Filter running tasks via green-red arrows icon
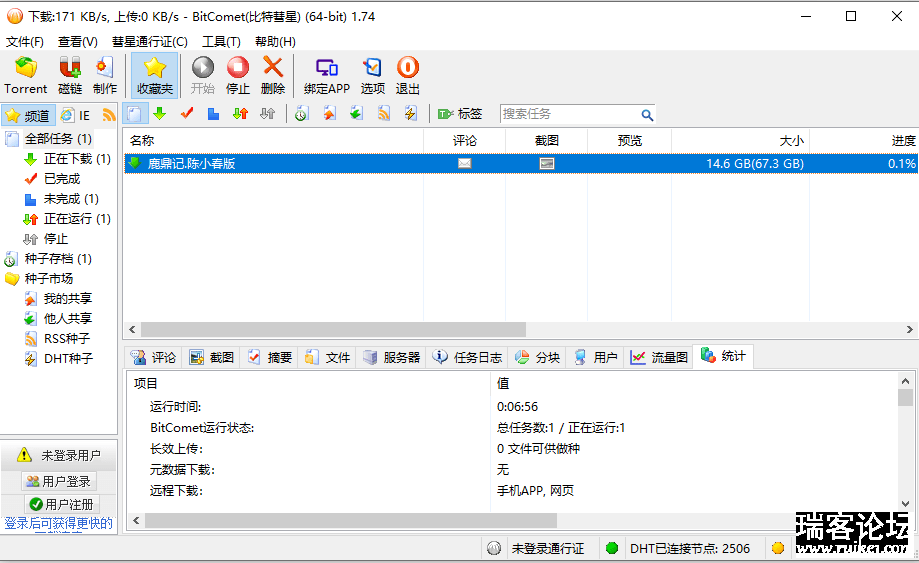 tap(240, 114)
